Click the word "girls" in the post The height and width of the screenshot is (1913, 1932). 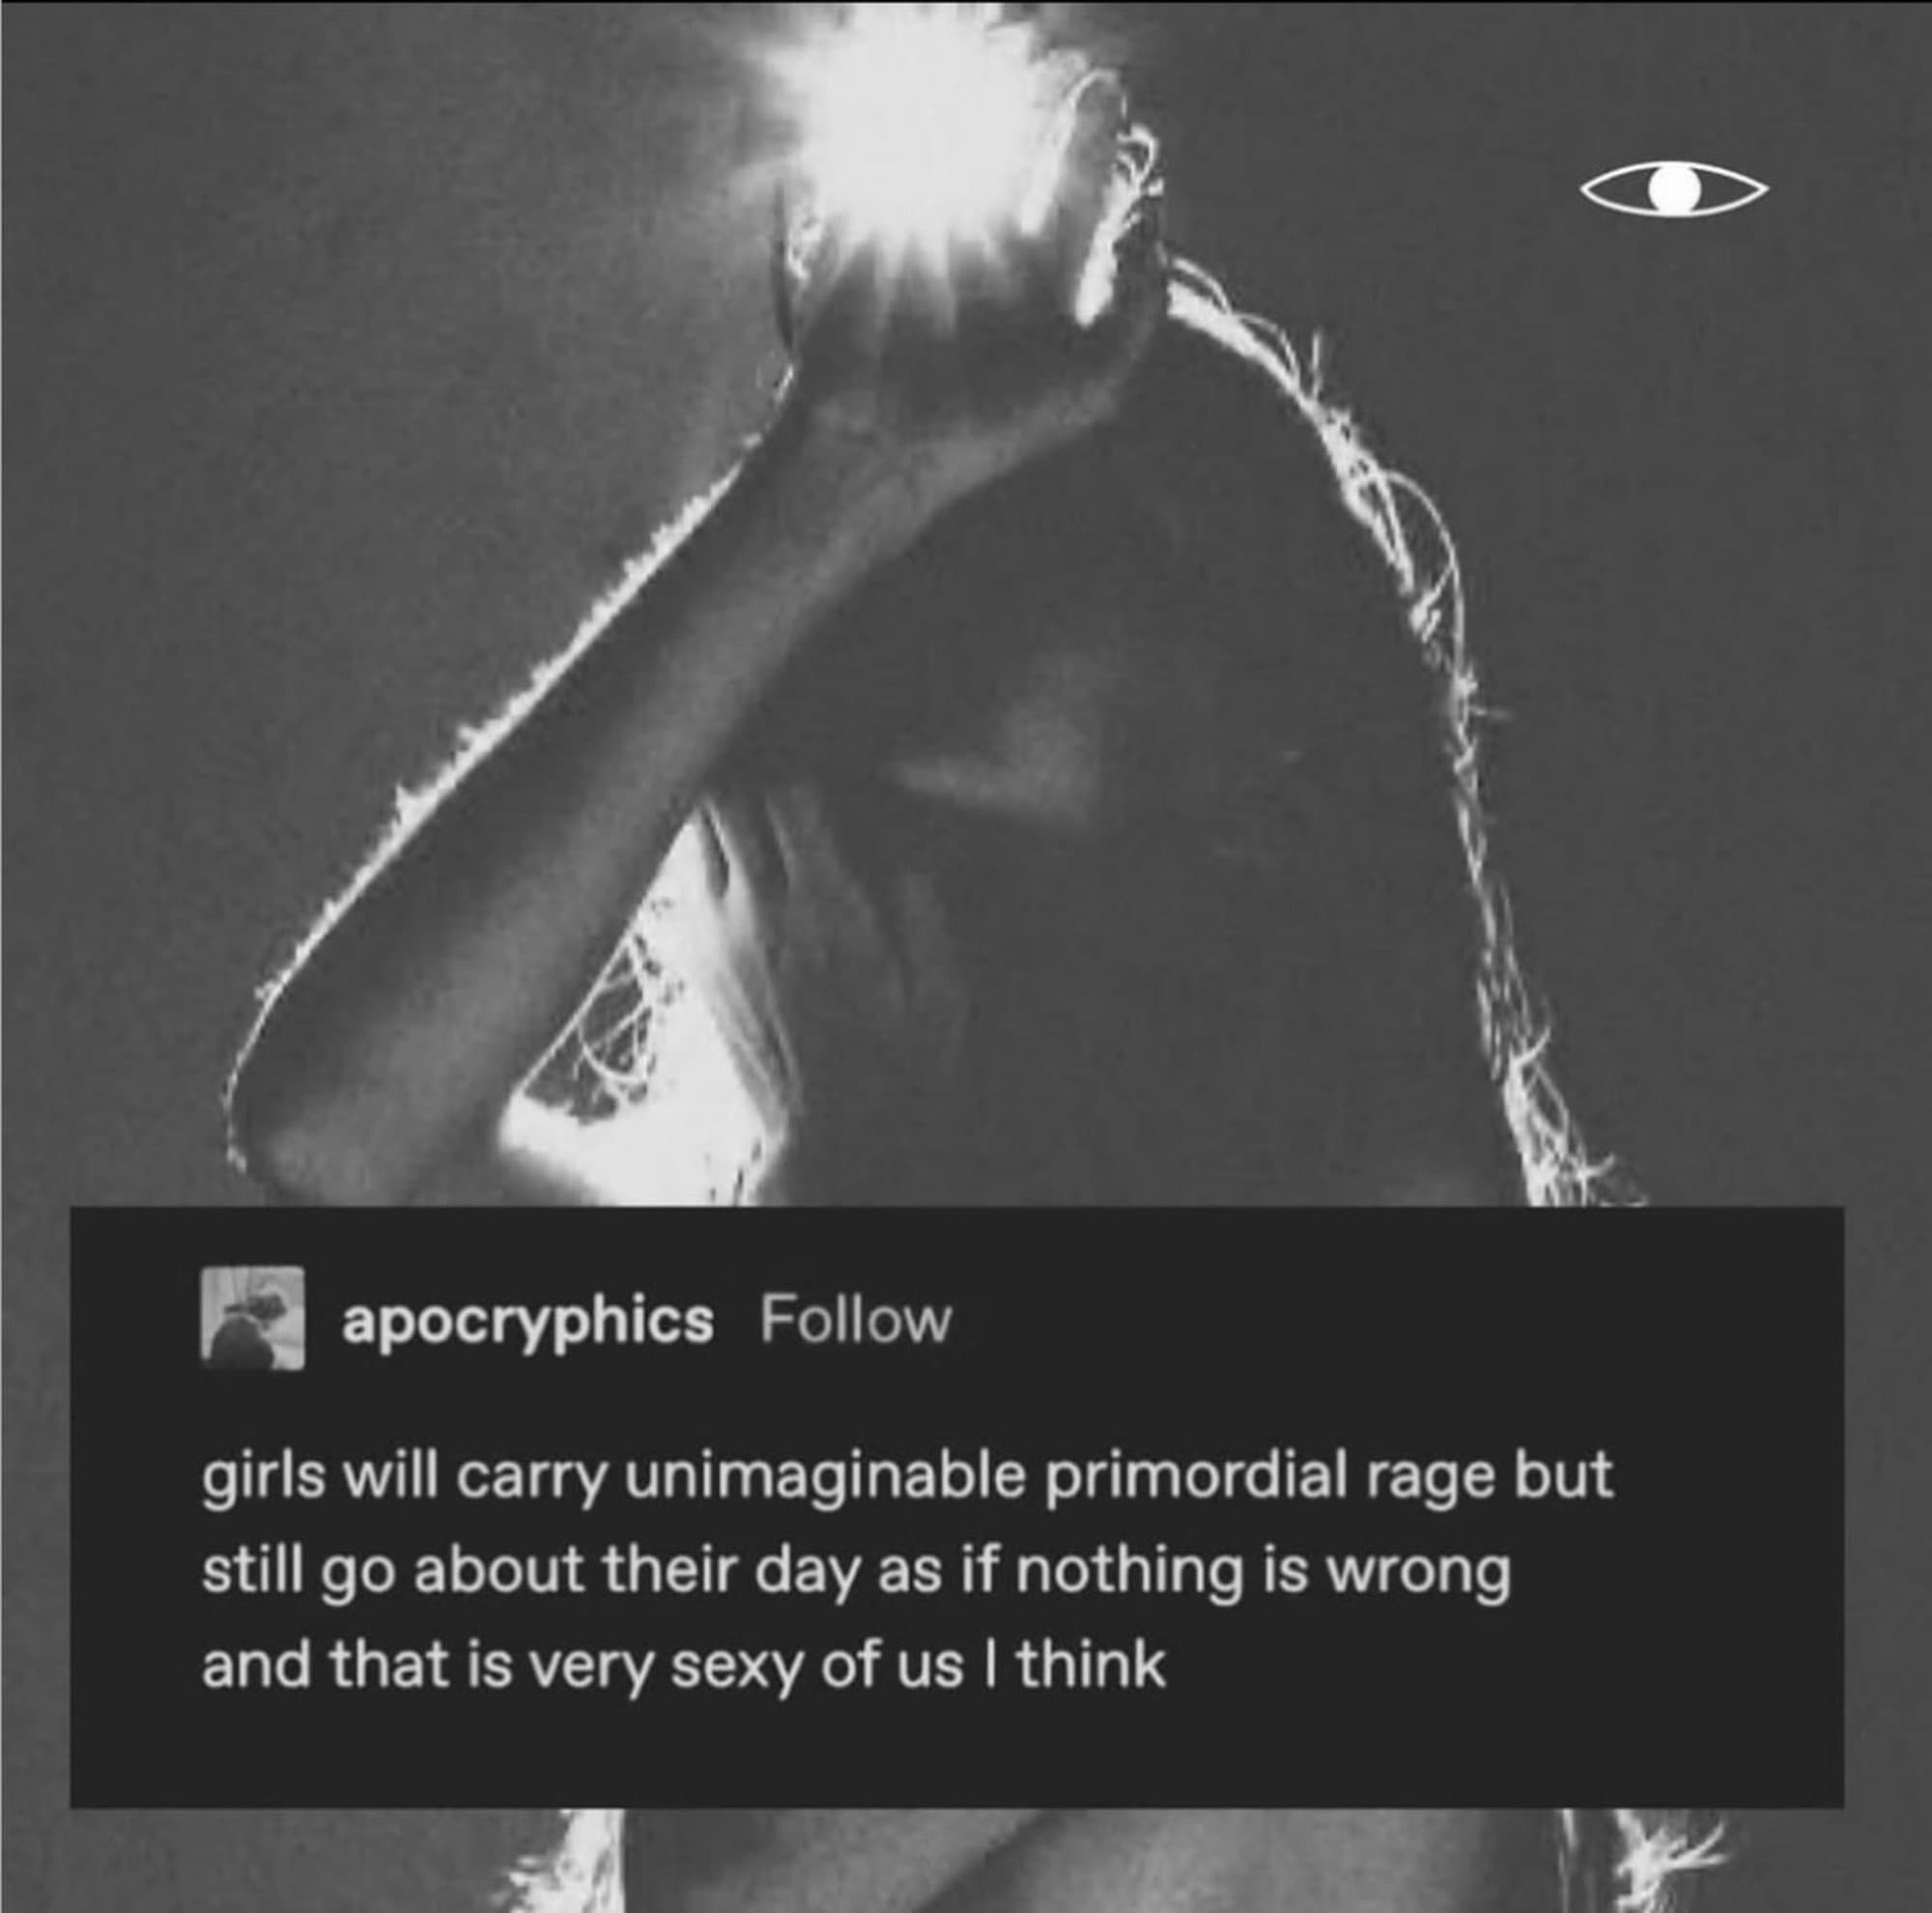(265, 1479)
